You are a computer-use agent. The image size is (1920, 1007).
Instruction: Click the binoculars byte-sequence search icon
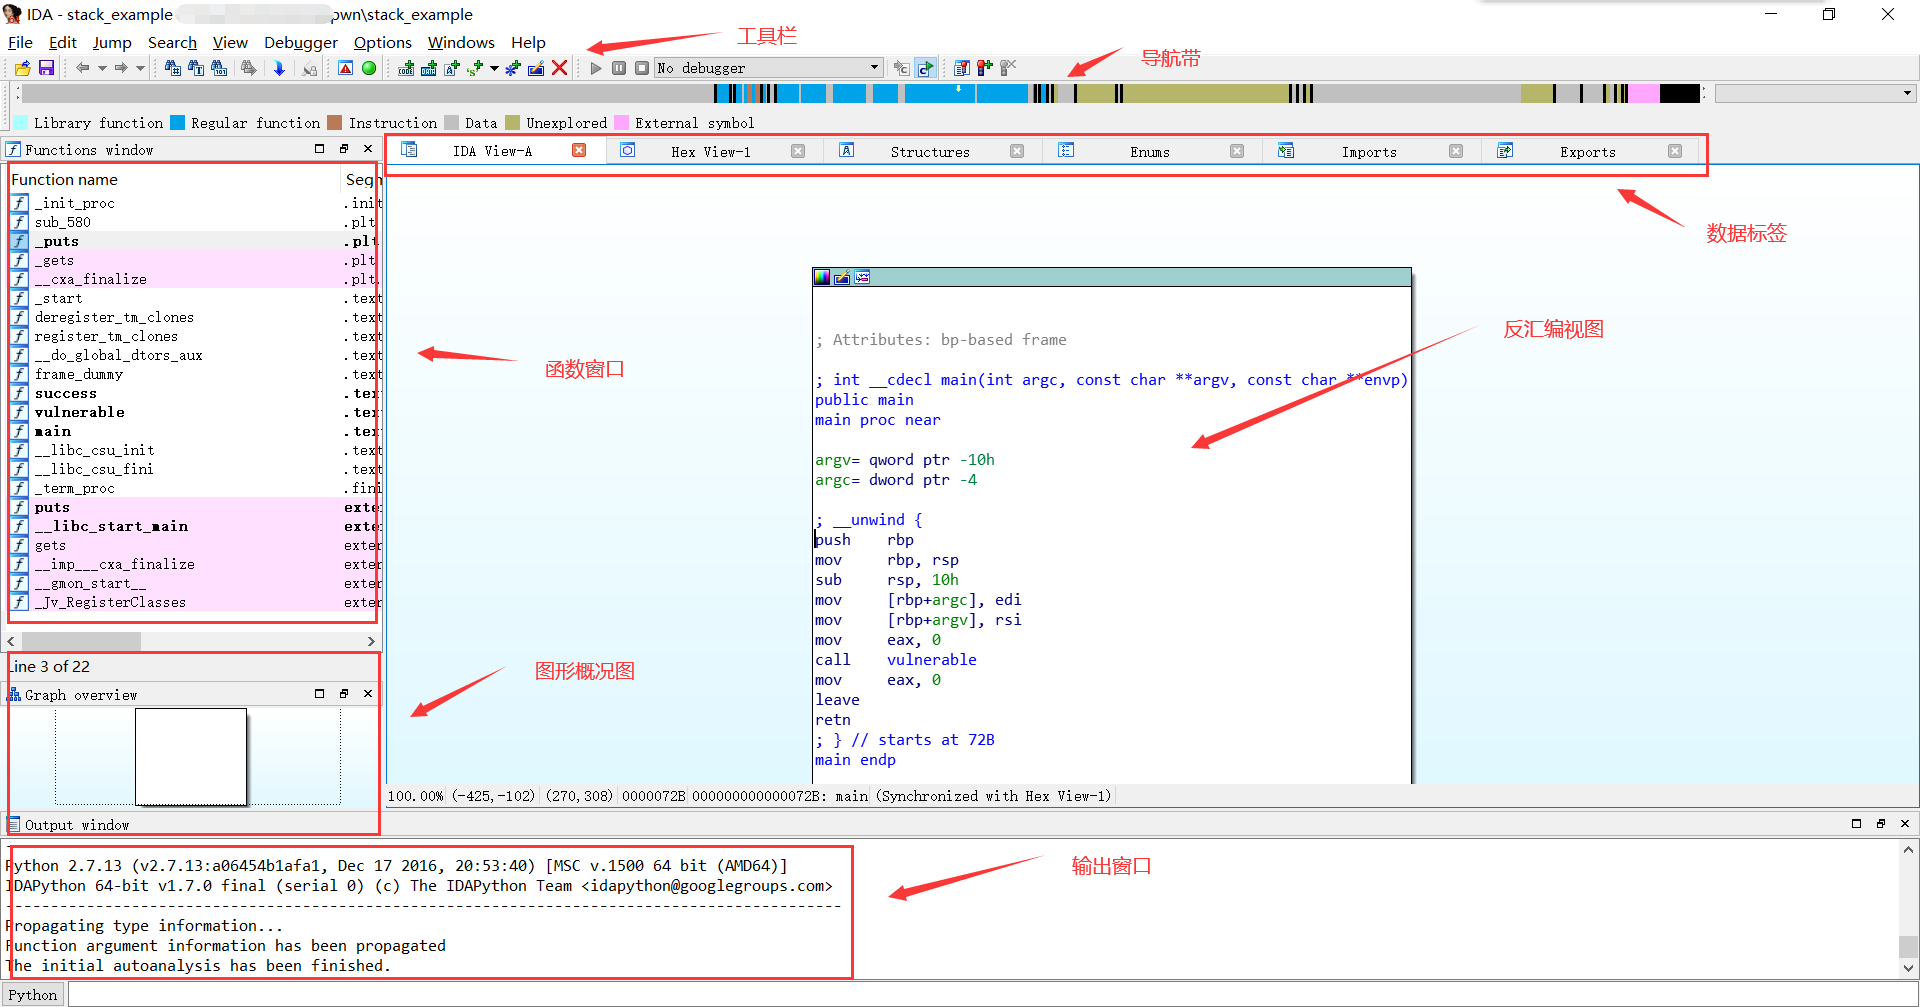(x=219, y=68)
